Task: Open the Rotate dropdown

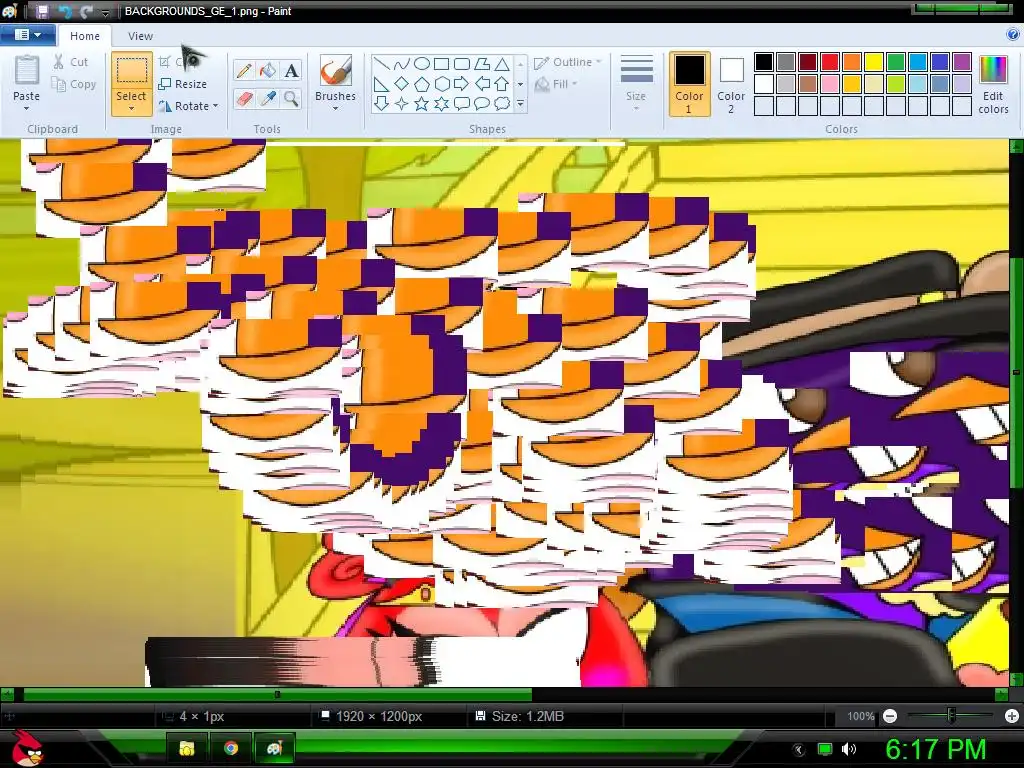Action: pos(189,106)
